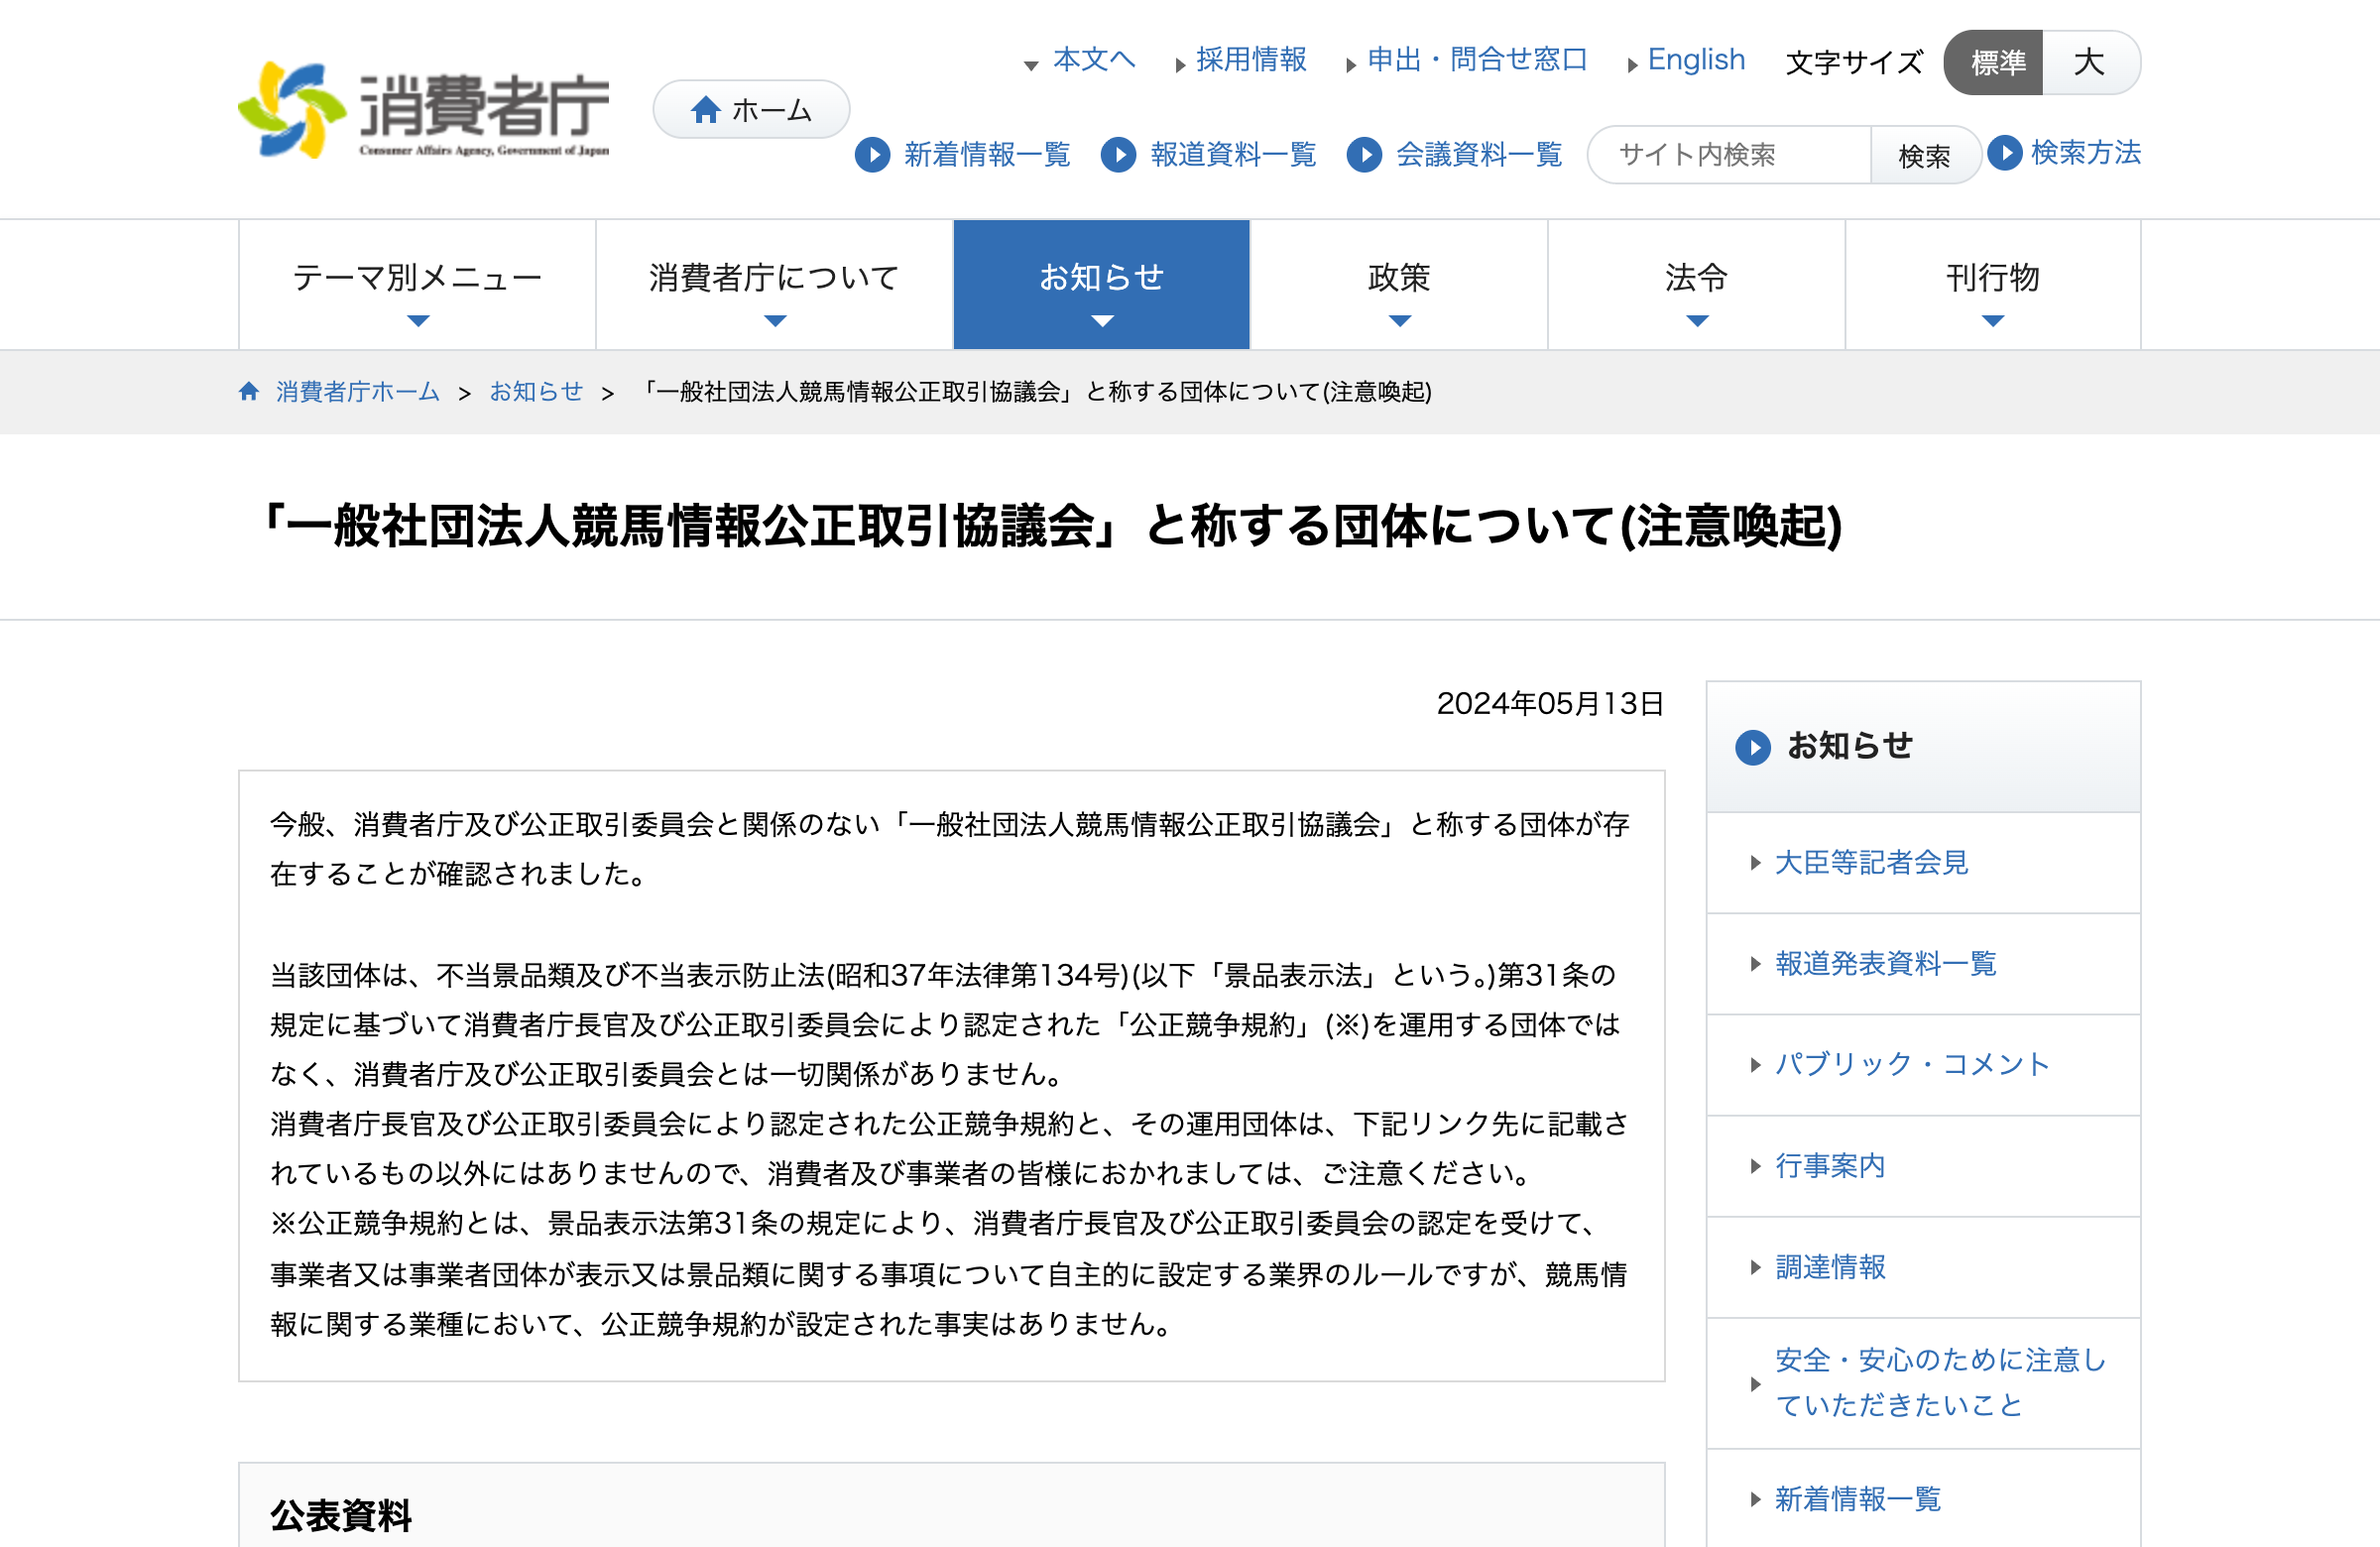The width and height of the screenshot is (2380, 1547).
Task: Open 安全・安心のために注意していただきたいこと link
Action: [1941, 1383]
